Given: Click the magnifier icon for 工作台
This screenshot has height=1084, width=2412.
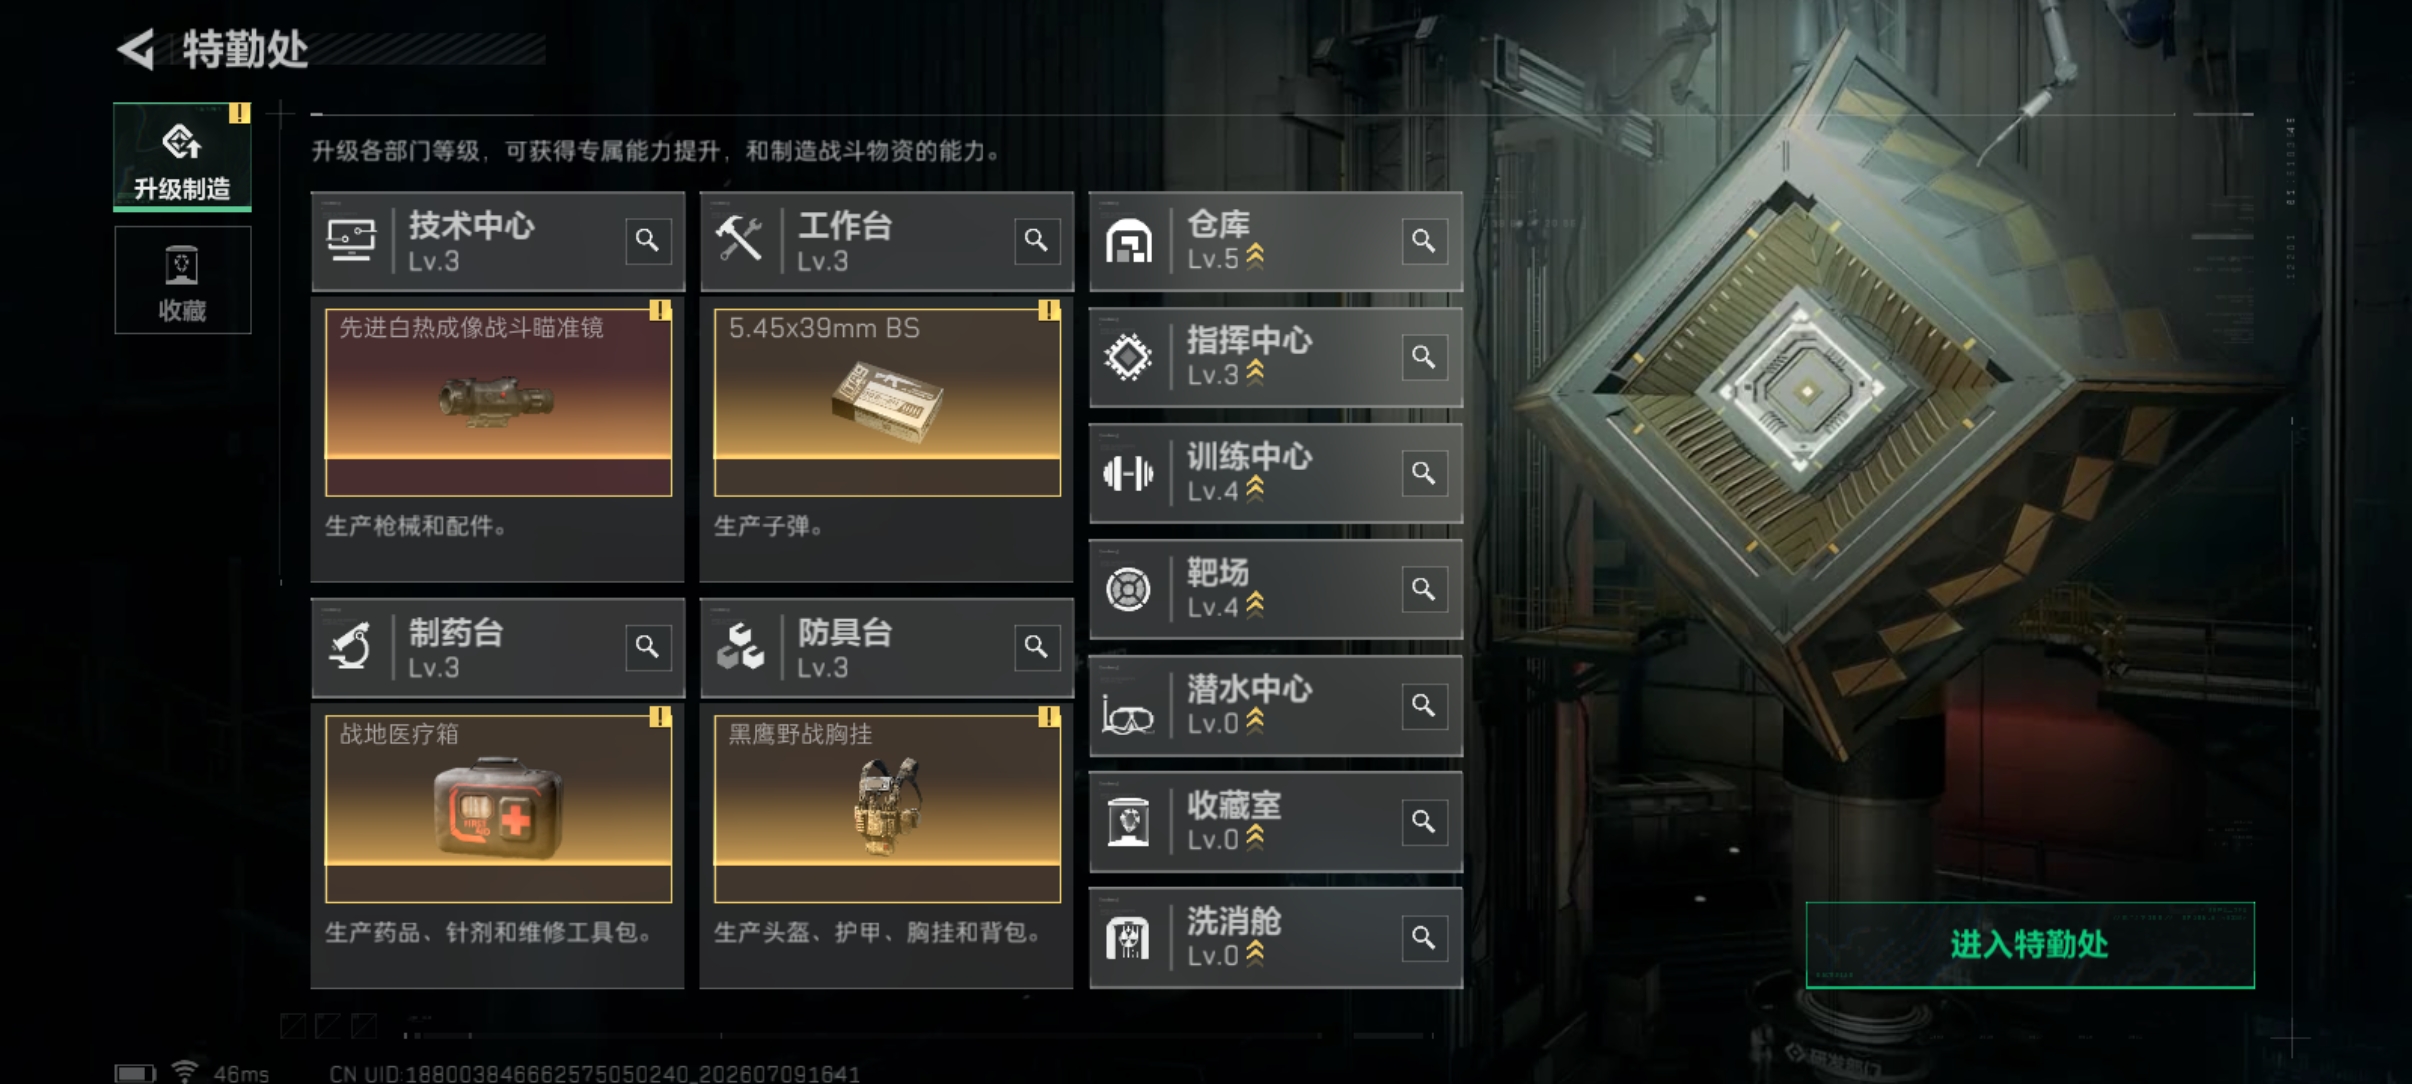Looking at the screenshot, I should [1037, 241].
